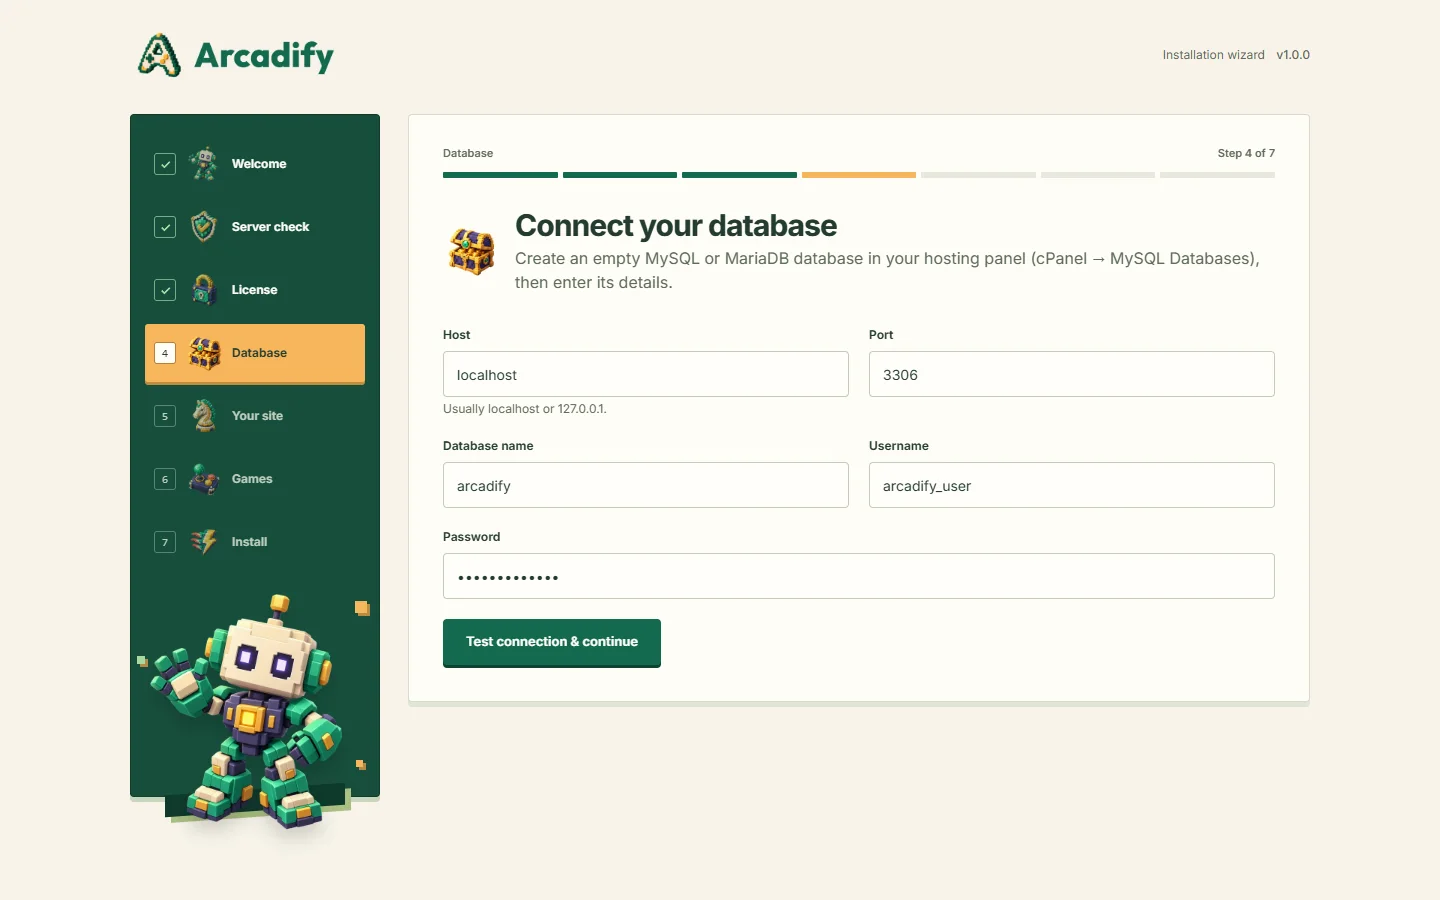
Task: Click the first green progress bar segment
Action: pyautogui.click(x=500, y=175)
